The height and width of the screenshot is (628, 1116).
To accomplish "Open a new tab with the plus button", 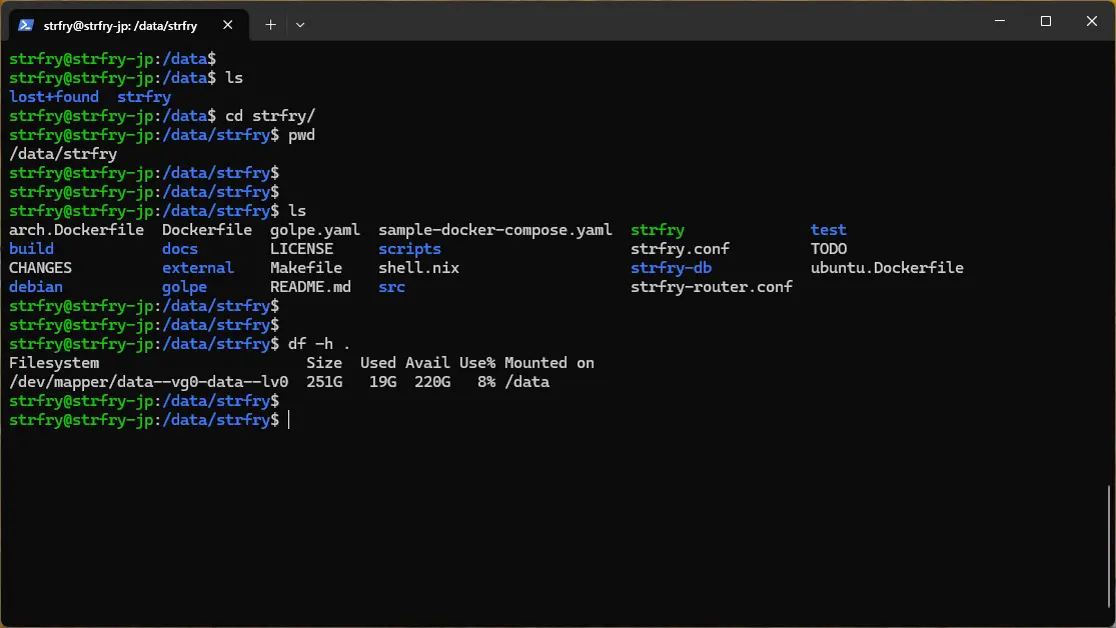I will [x=270, y=24].
